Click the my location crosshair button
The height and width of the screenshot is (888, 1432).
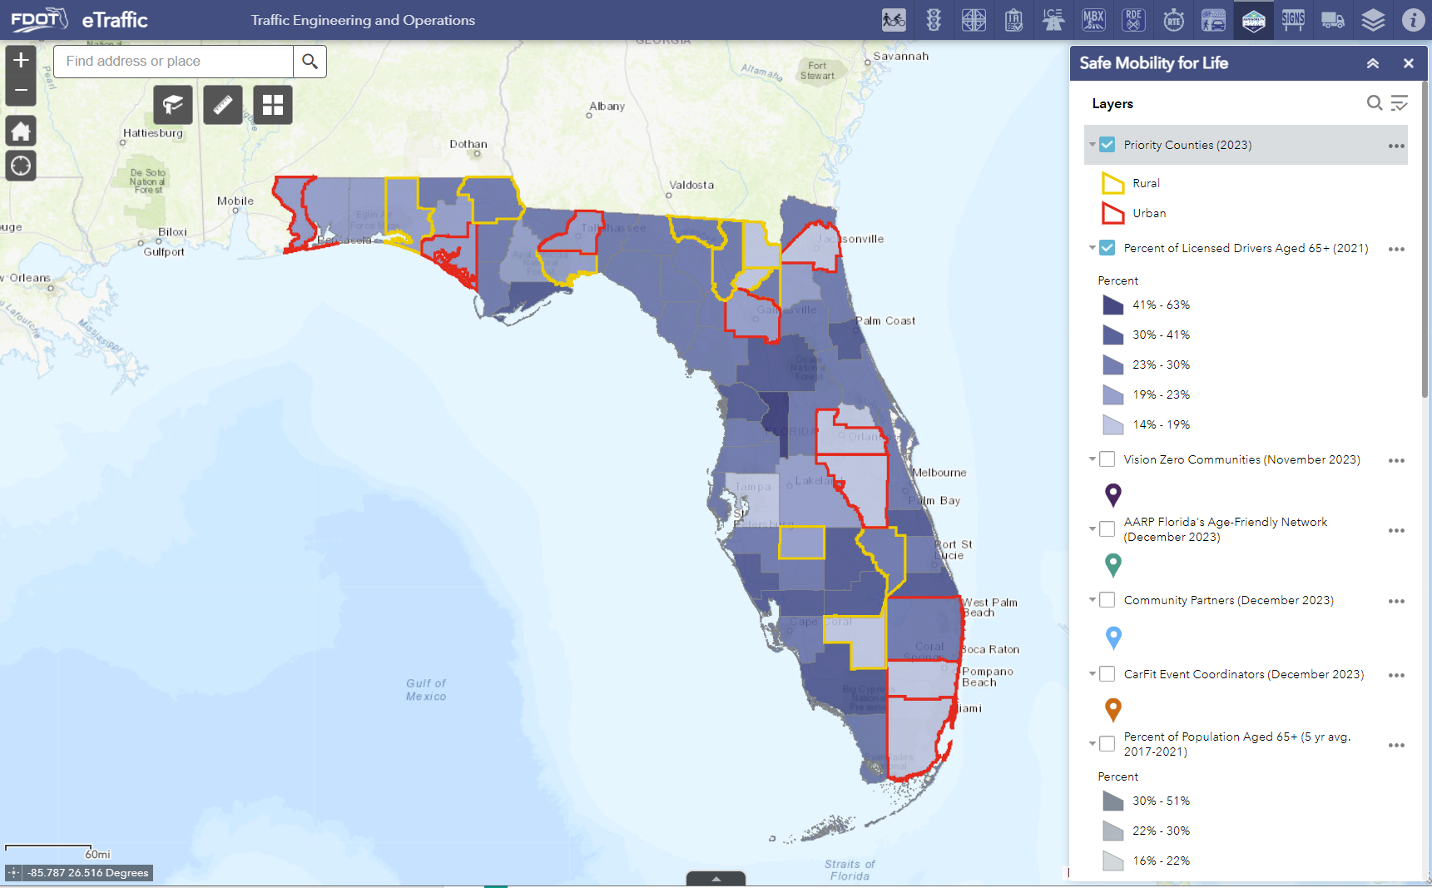coord(21,166)
